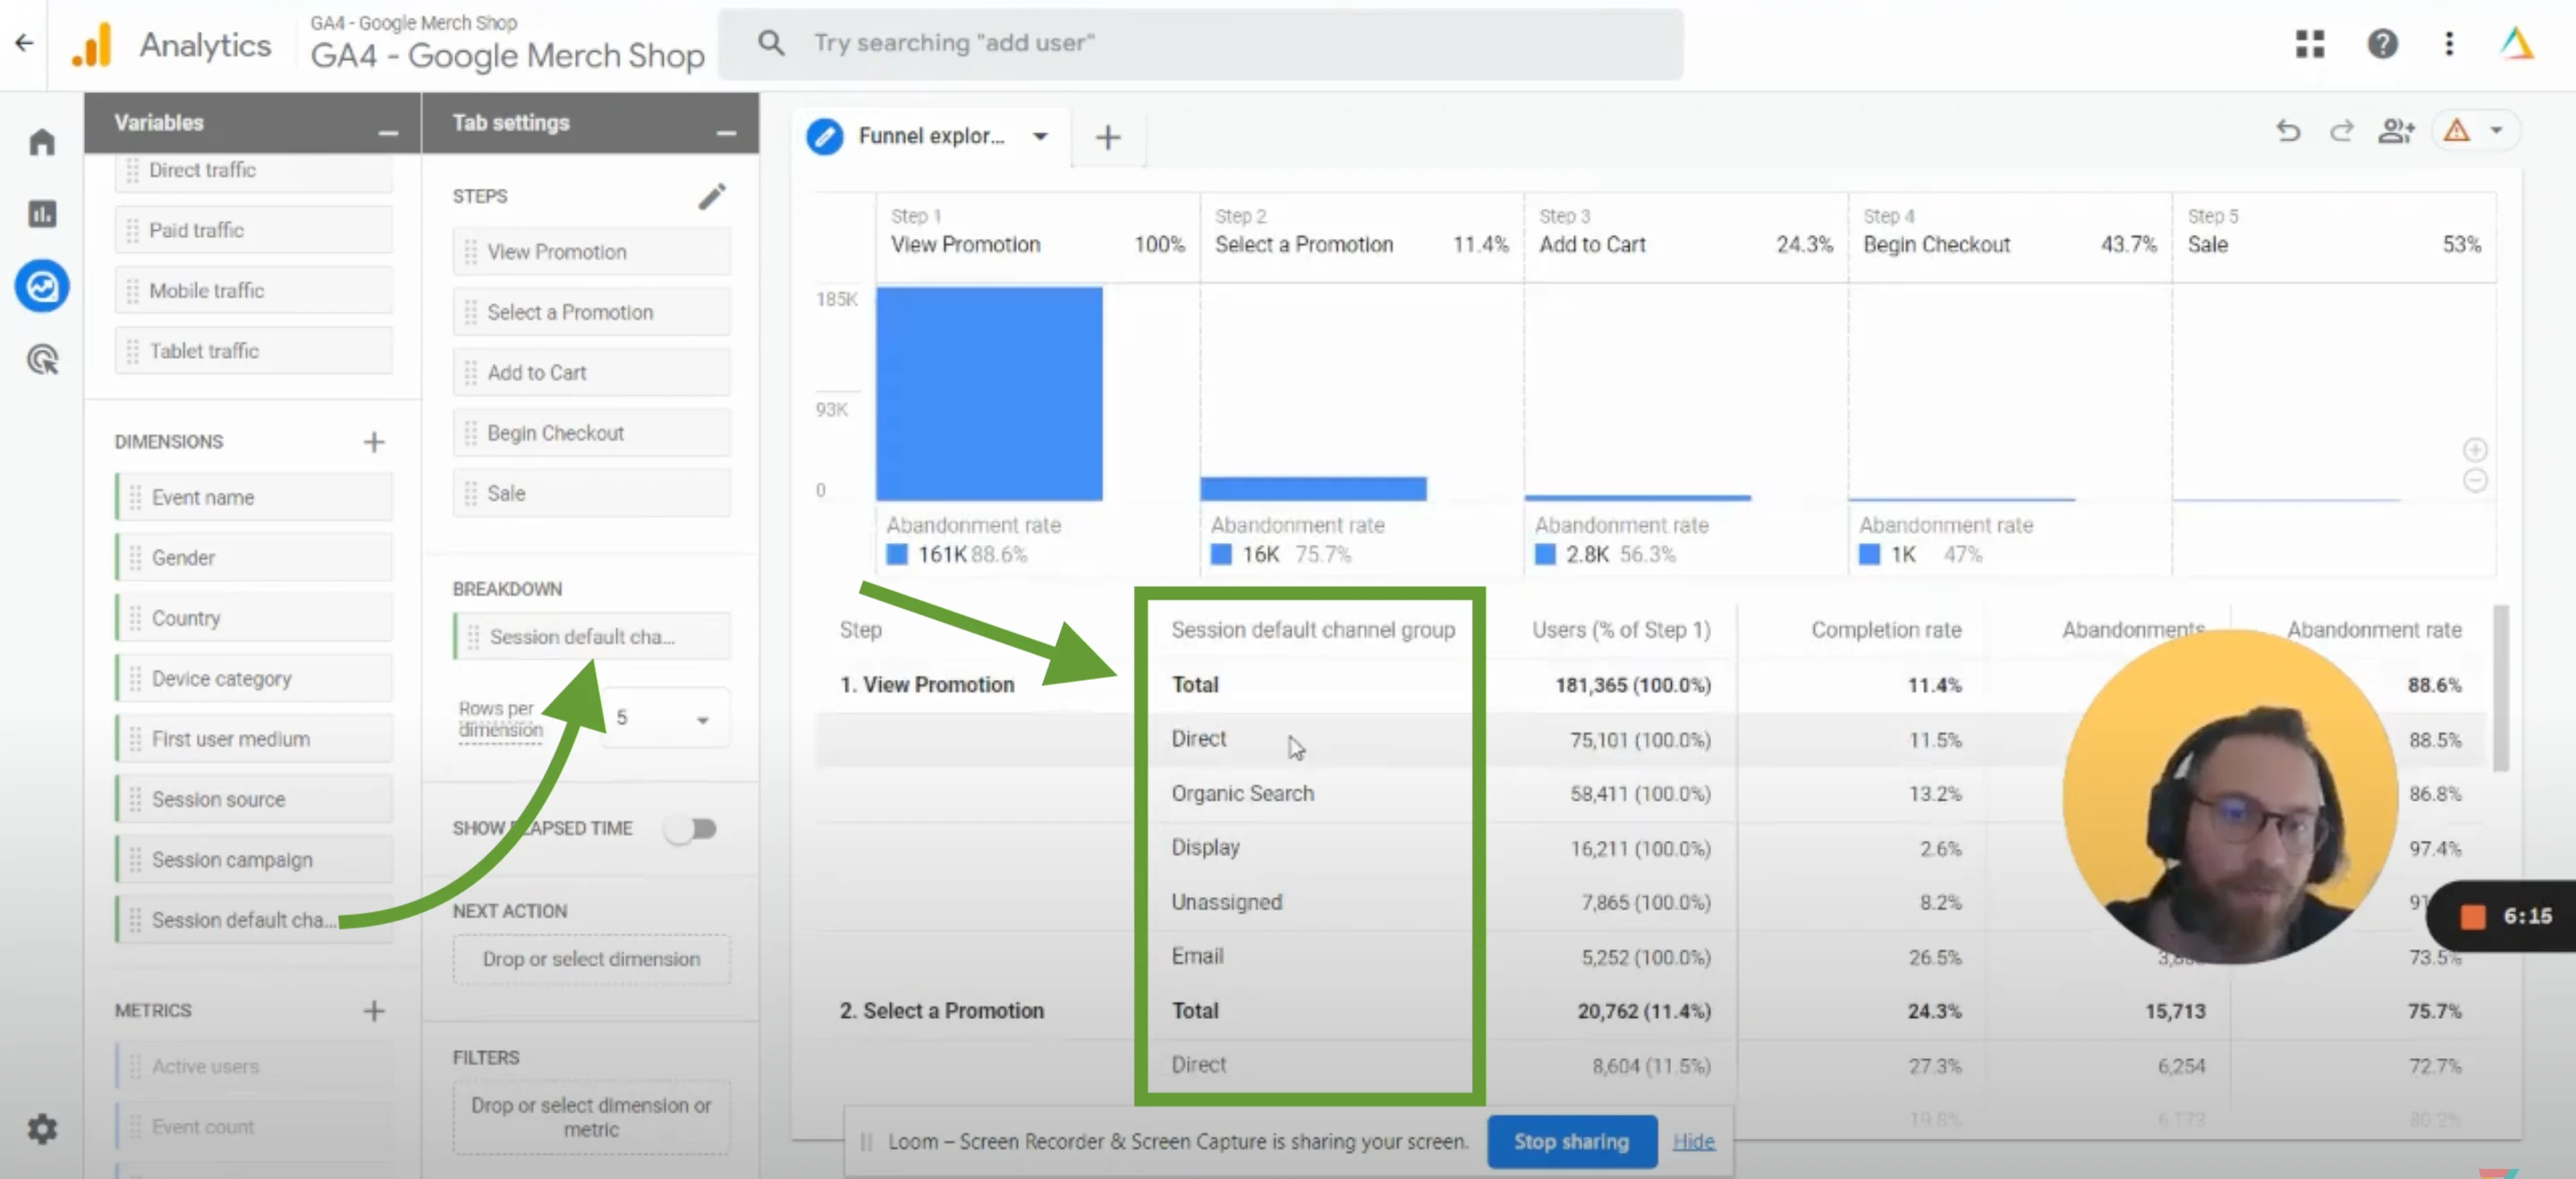Screen dimensions: 2576x1179
Task: Edit the funnel steps with the pencil icon
Action: [x=712, y=196]
